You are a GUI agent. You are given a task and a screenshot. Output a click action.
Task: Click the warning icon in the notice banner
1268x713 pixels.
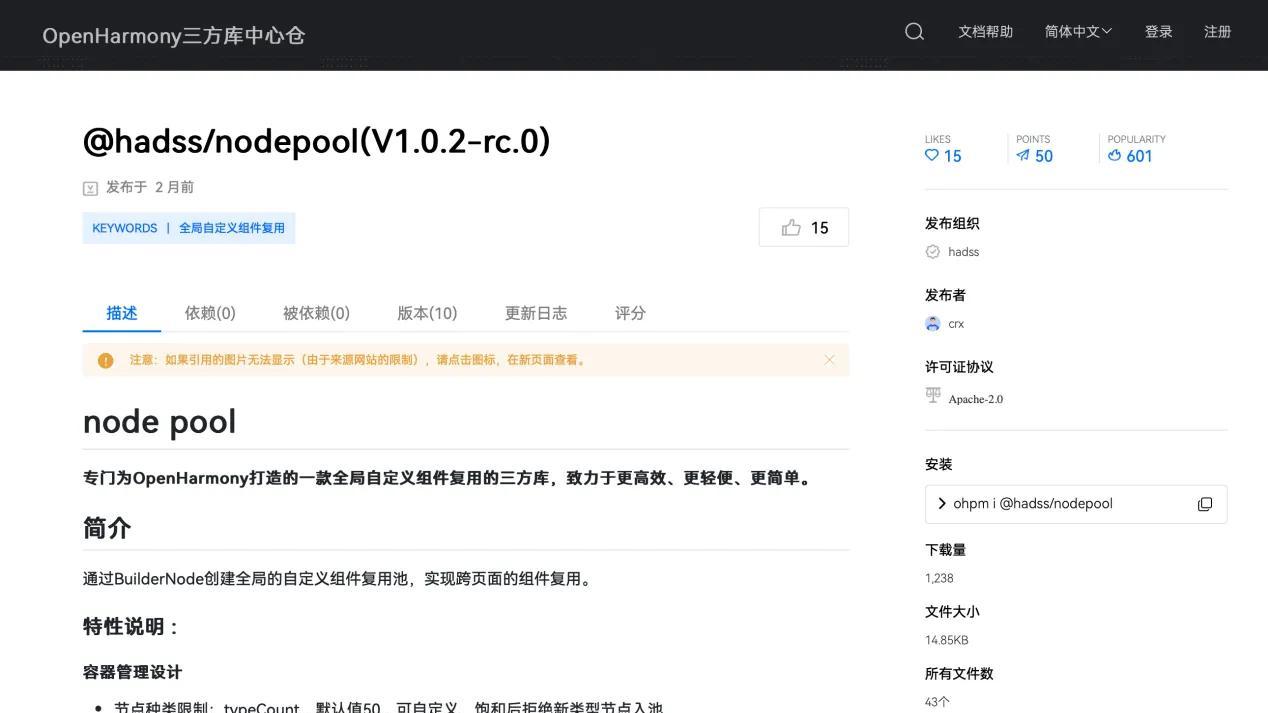[x=105, y=360]
